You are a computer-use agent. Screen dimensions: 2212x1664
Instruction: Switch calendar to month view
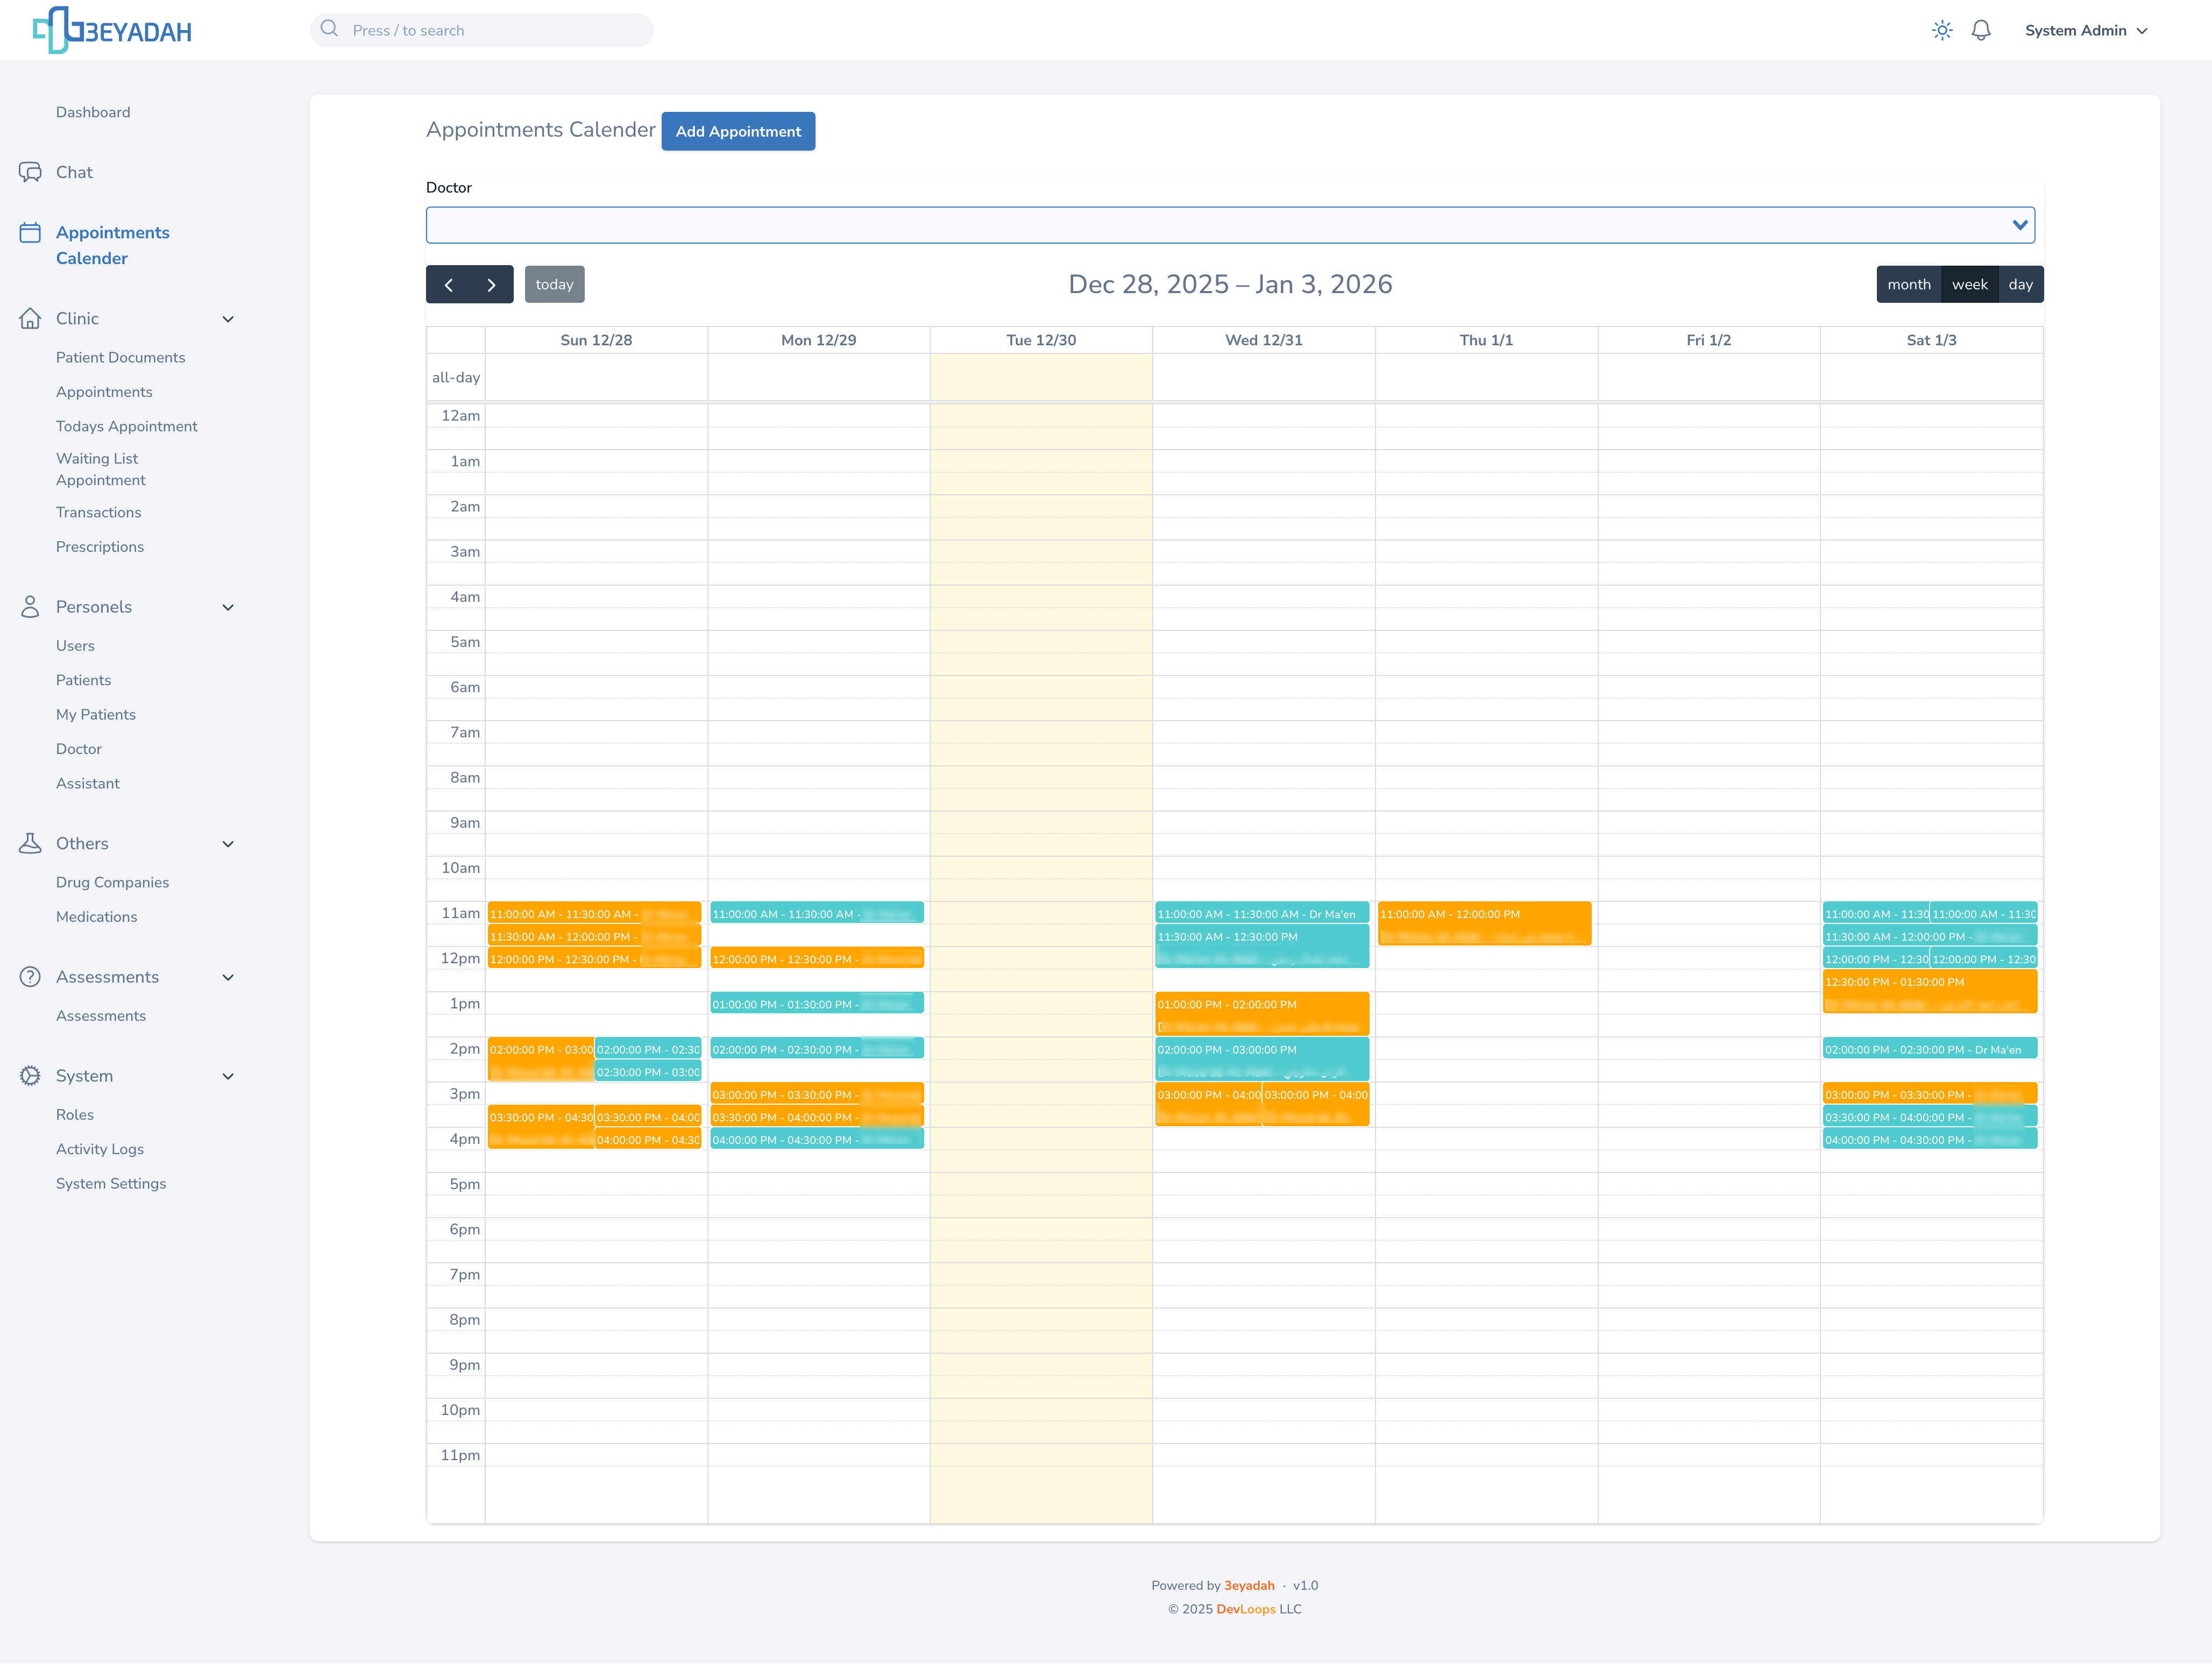point(1908,285)
